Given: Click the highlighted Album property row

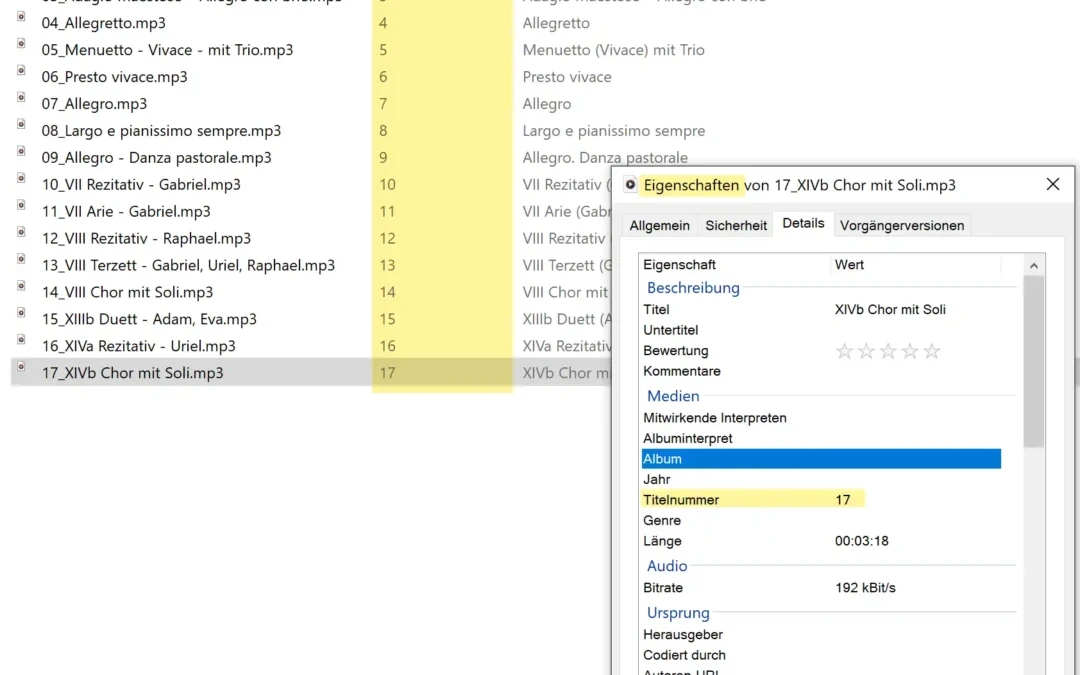Looking at the screenshot, I should [x=820, y=459].
